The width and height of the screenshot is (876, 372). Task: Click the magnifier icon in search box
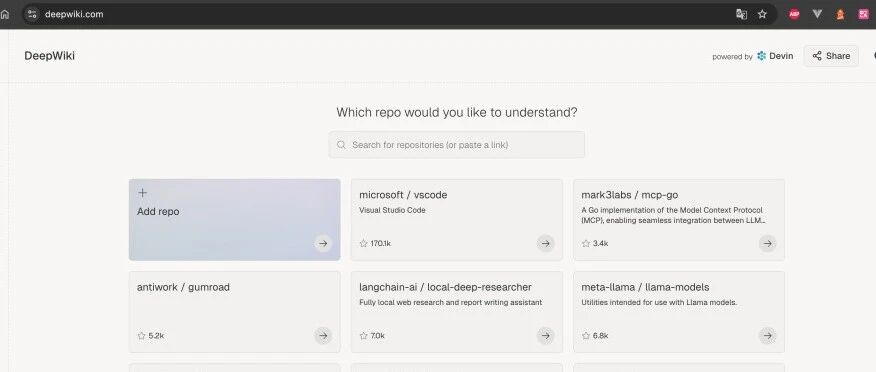341,145
